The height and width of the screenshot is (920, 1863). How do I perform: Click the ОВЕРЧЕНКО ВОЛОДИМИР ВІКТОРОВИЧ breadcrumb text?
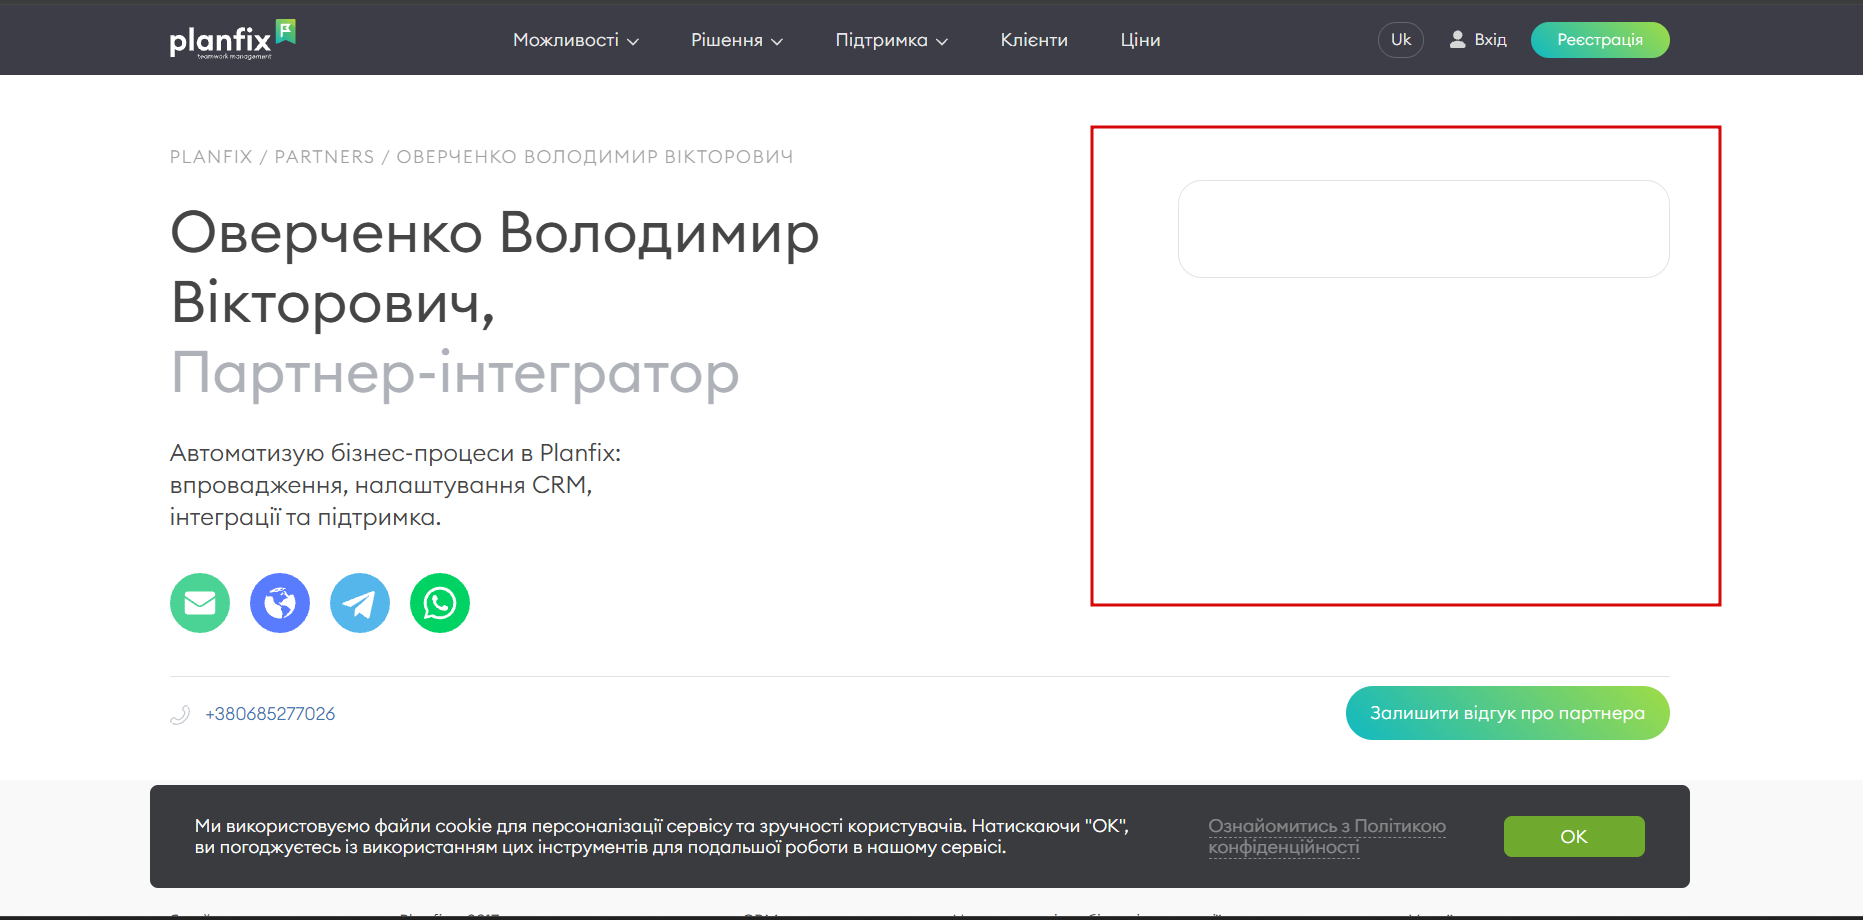595,157
